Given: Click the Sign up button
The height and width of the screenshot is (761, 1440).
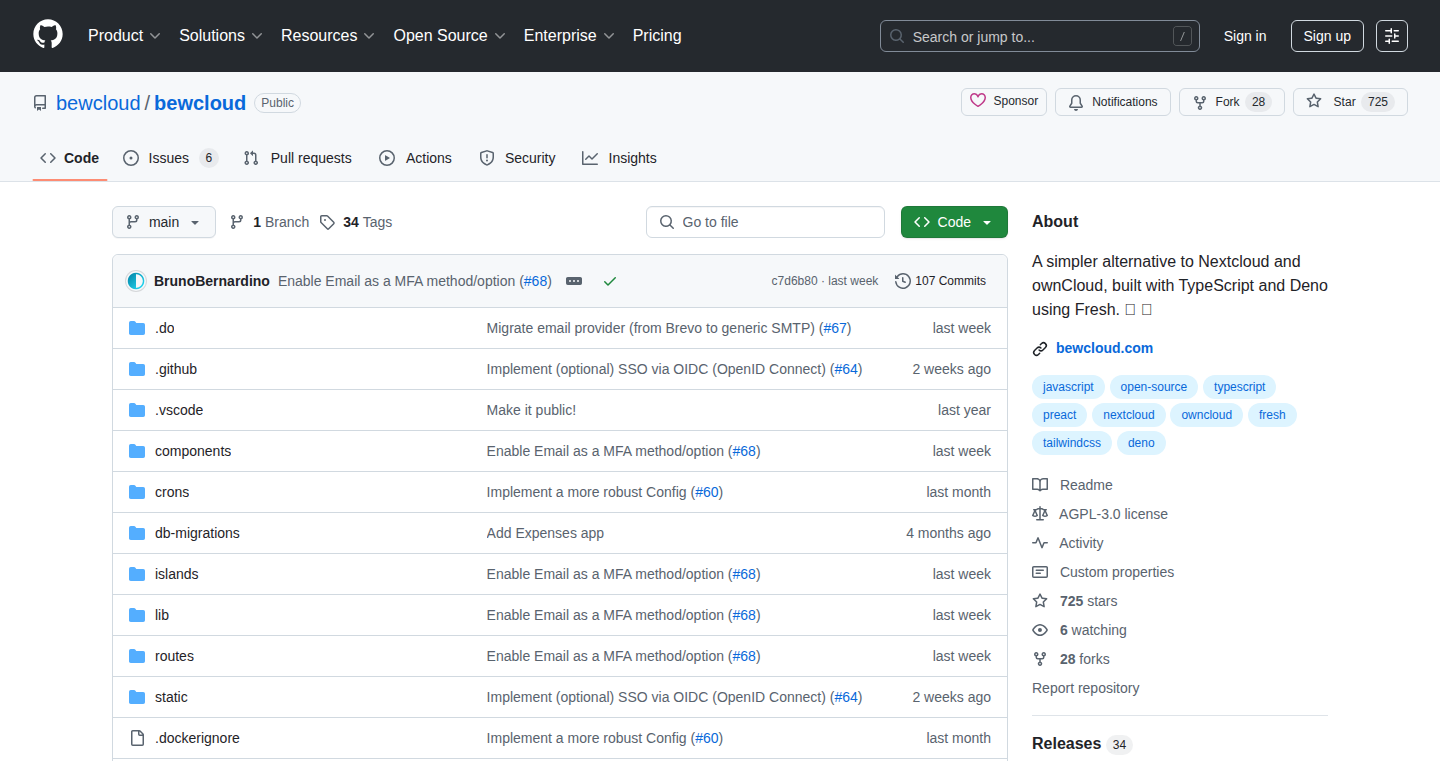Looking at the screenshot, I should pos(1327,36).
